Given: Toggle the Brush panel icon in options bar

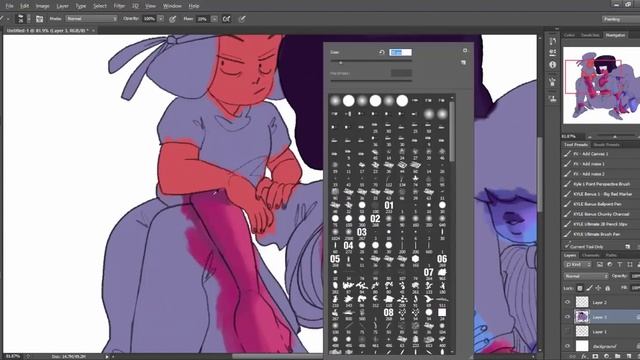Looking at the screenshot, I should [x=39, y=19].
